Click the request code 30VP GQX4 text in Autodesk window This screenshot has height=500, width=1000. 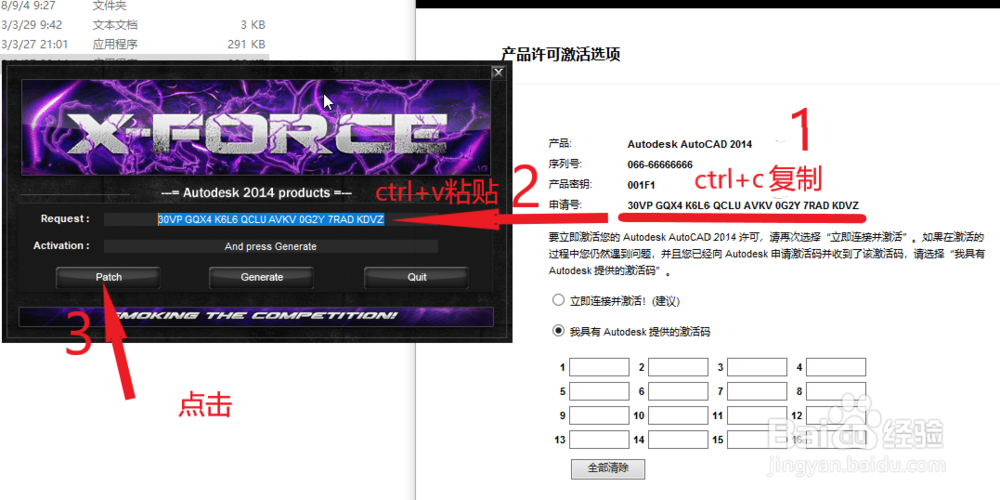[743, 205]
